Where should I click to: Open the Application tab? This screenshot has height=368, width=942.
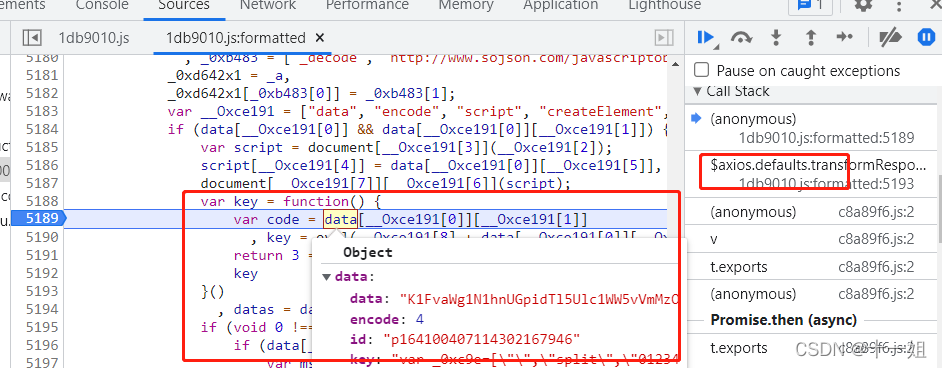tap(561, 5)
